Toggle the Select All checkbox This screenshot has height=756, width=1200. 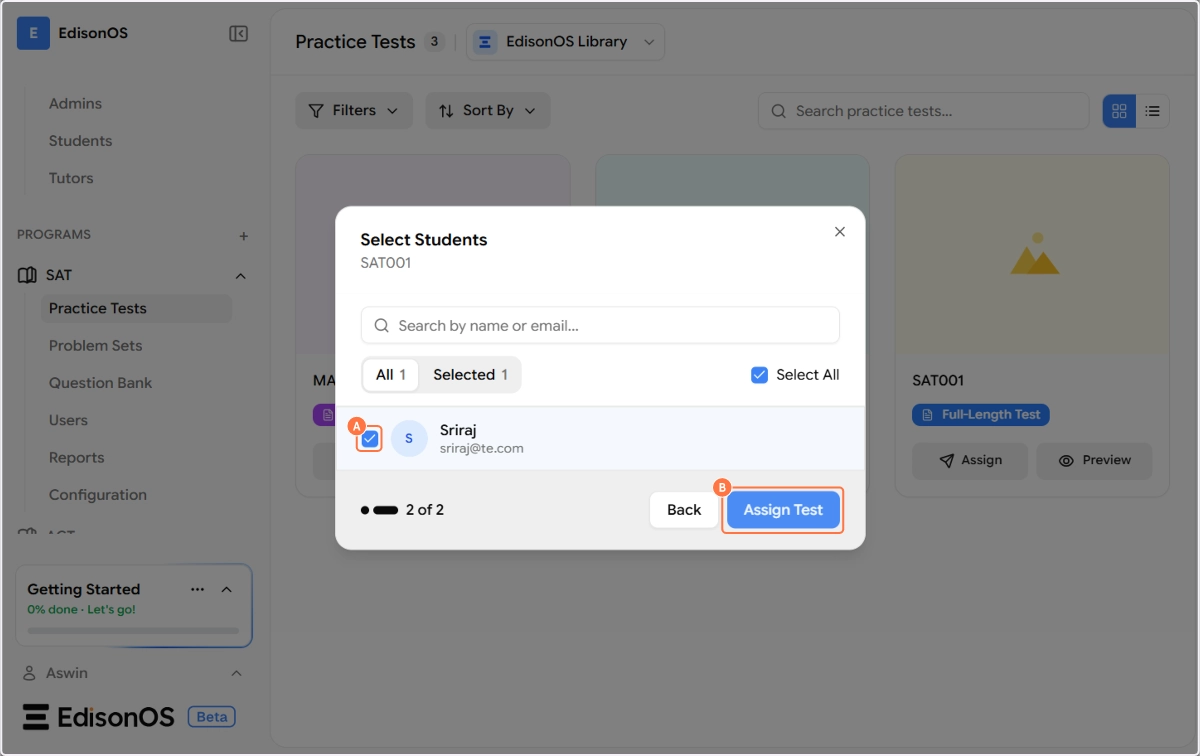coord(759,375)
